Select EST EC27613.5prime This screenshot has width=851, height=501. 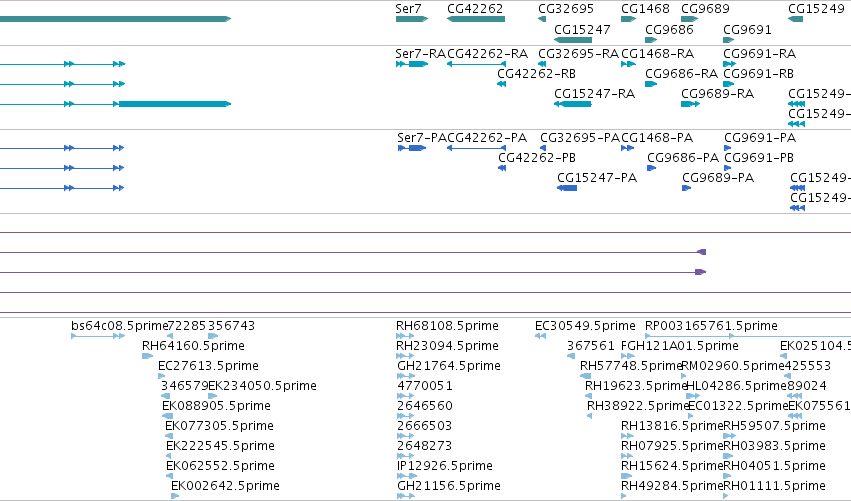pyautogui.click(x=208, y=366)
